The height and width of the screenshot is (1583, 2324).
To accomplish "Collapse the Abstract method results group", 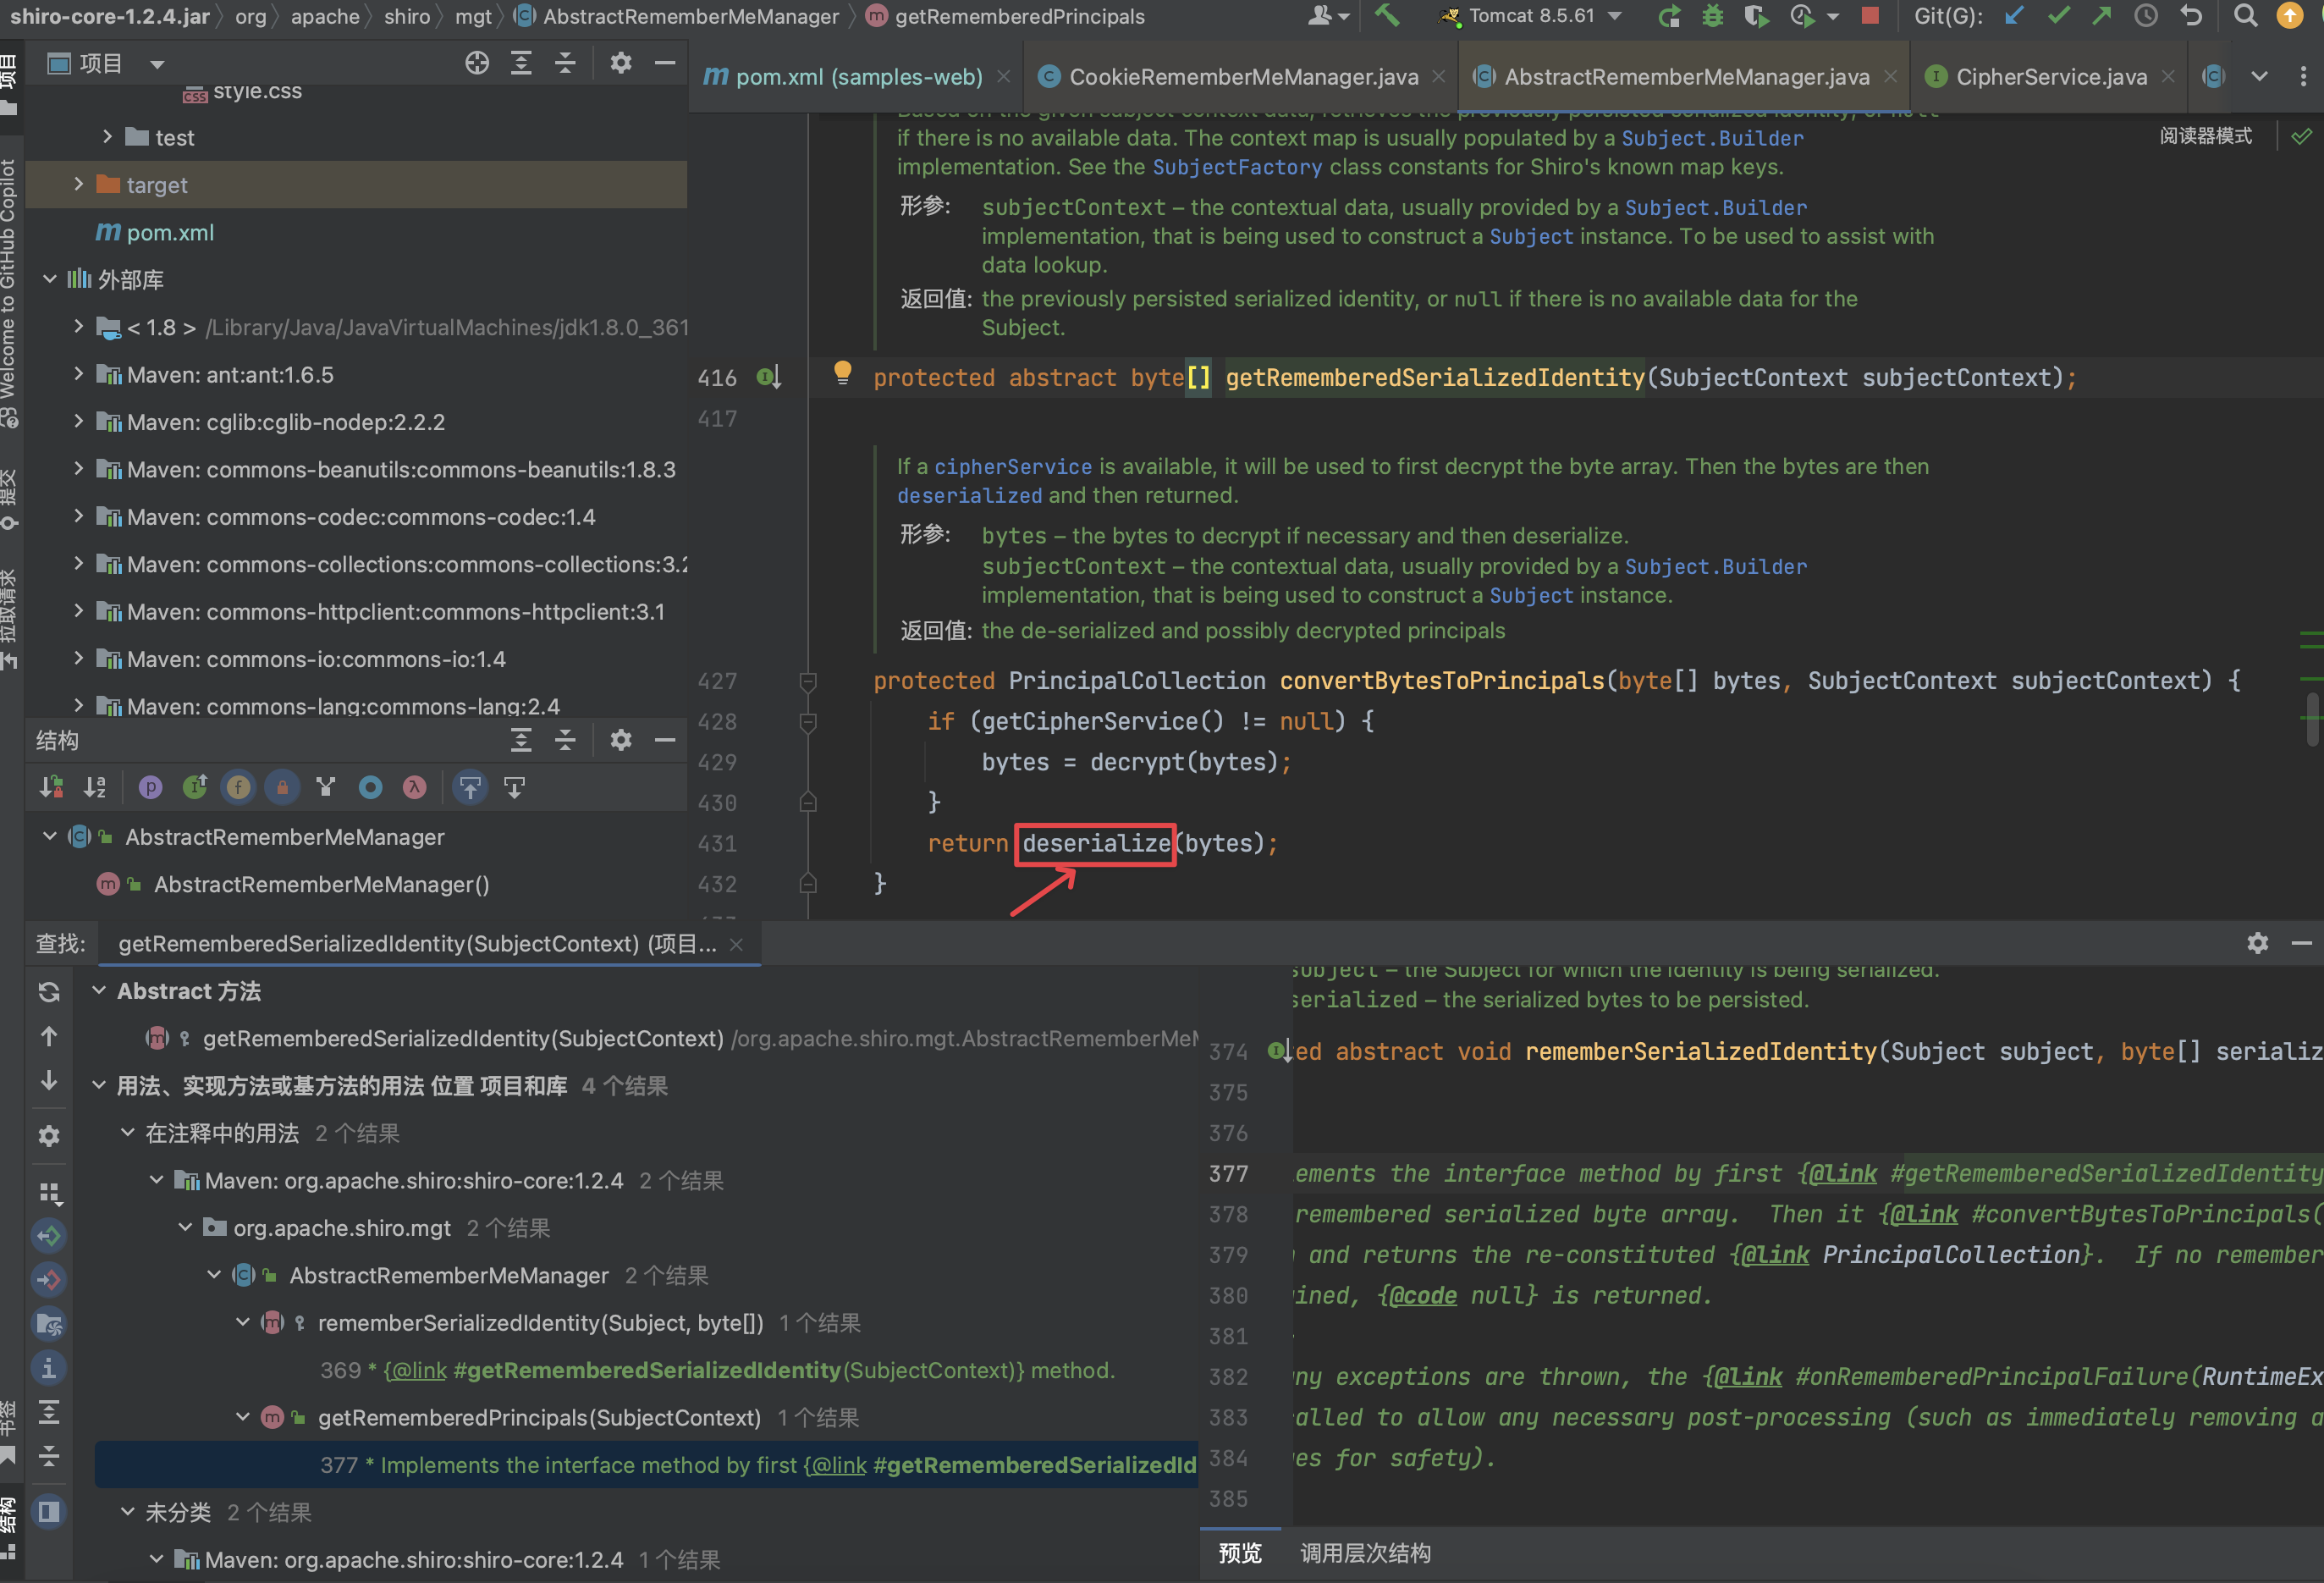I will [99, 990].
